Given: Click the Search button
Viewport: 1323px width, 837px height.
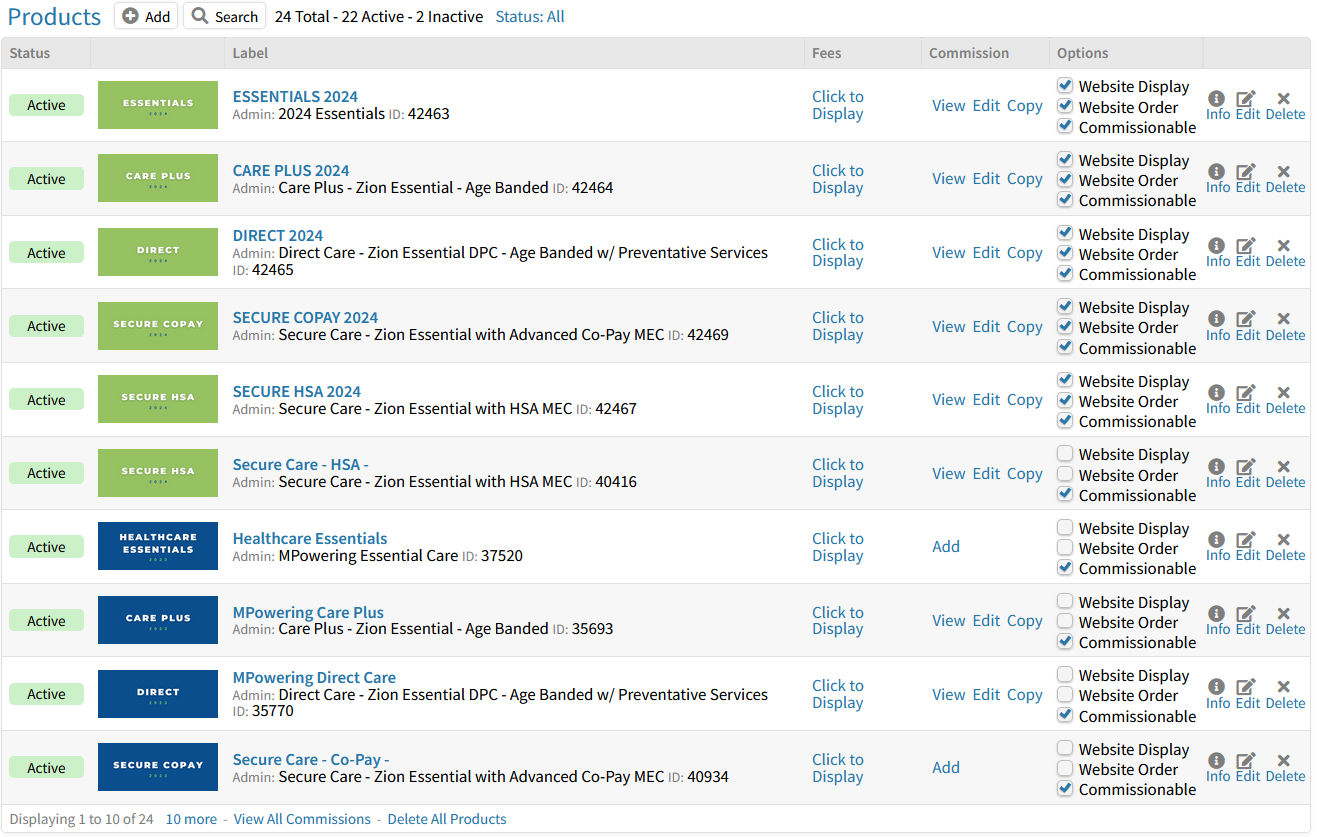Looking at the screenshot, I should point(225,17).
